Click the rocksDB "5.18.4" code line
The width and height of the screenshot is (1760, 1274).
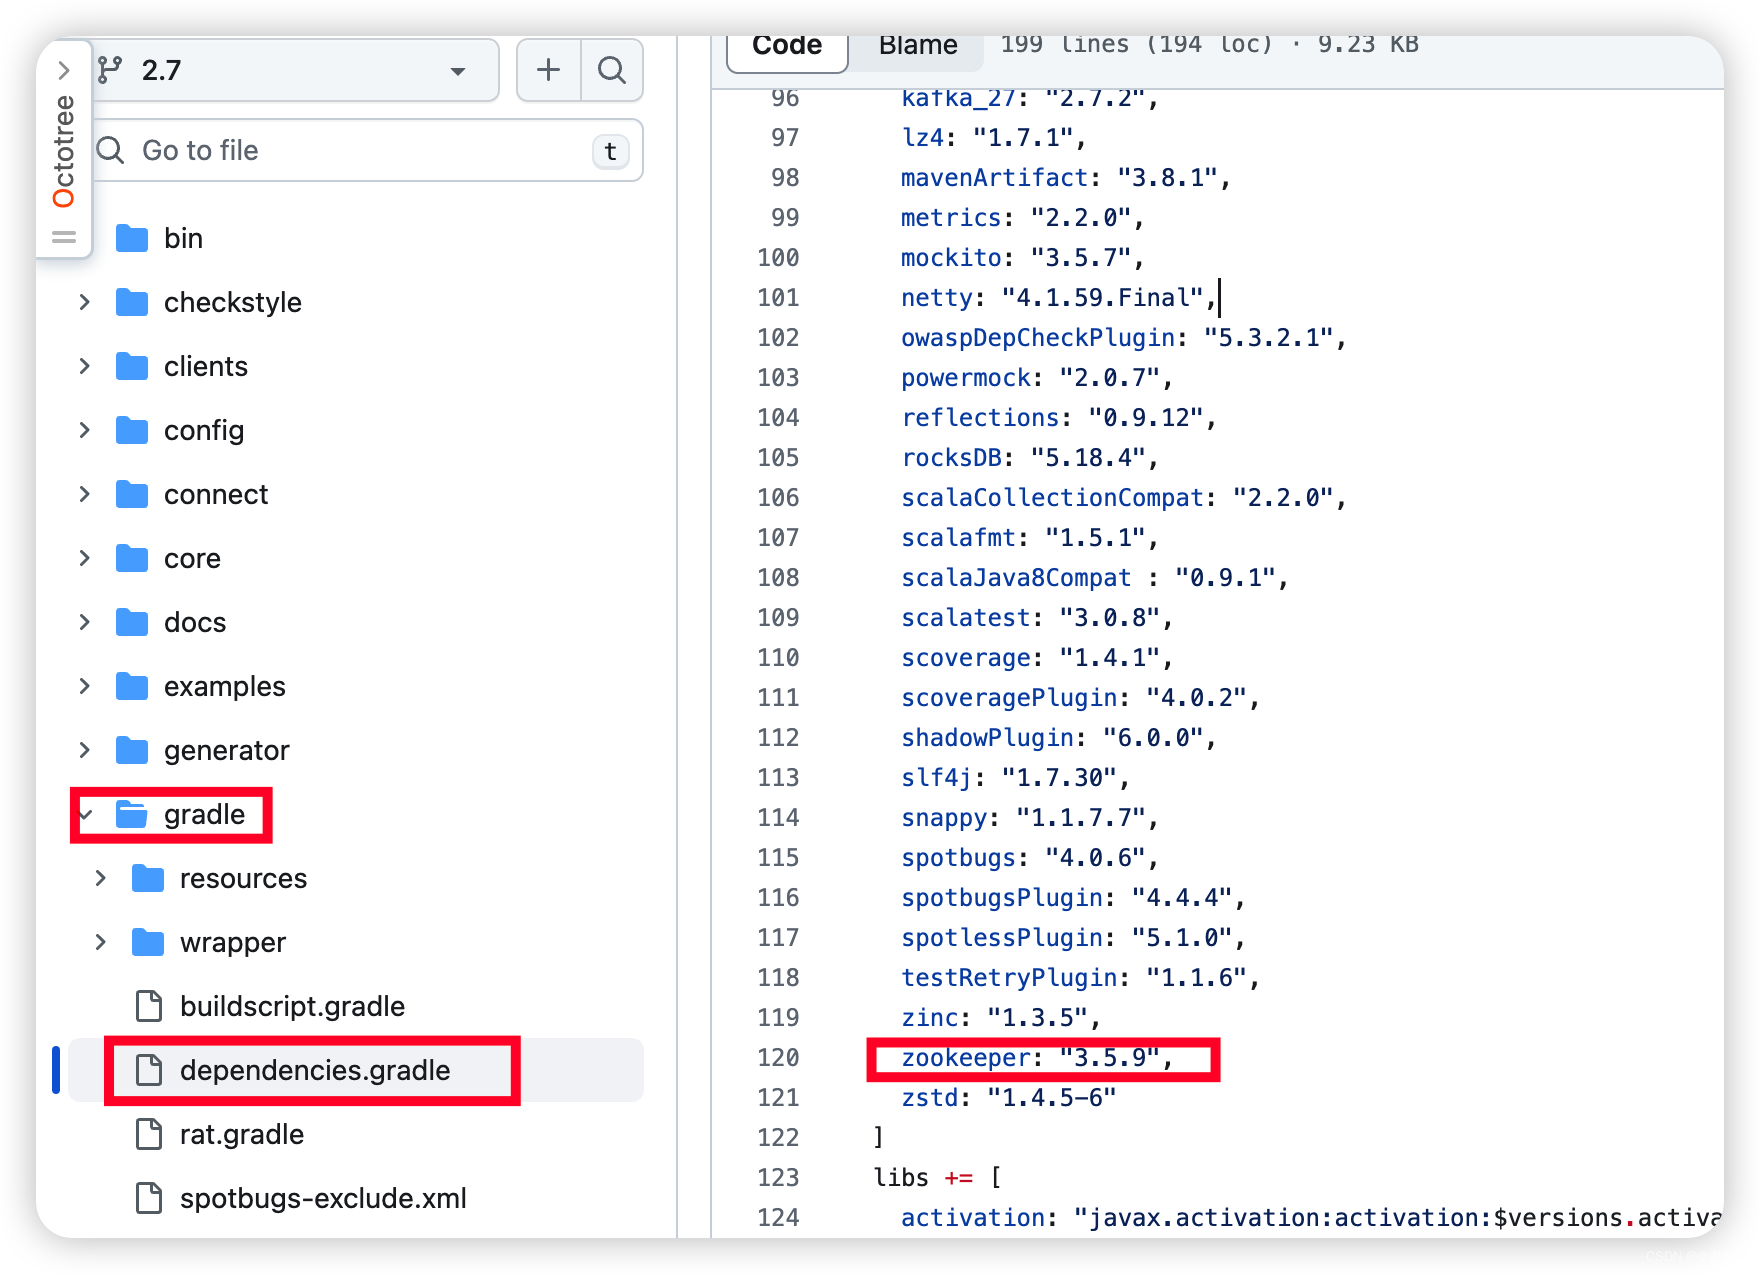pyautogui.click(x=1030, y=458)
